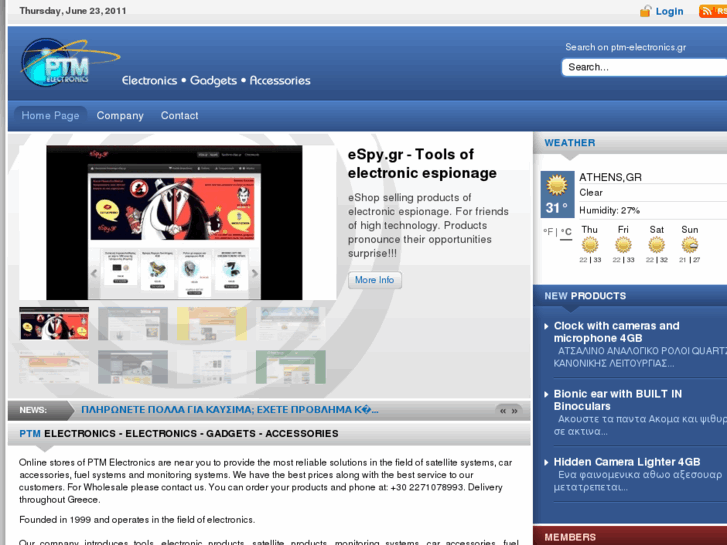Click the arrow bullet beside Bionic ear
727x545 pixels.
click(547, 395)
